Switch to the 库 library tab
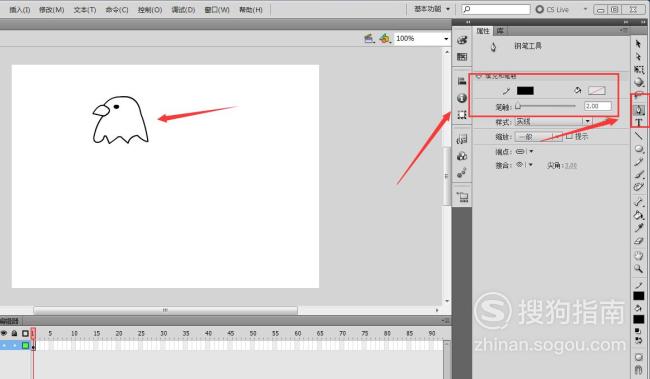This screenshot has width=650, height=379. click(500, 31)
